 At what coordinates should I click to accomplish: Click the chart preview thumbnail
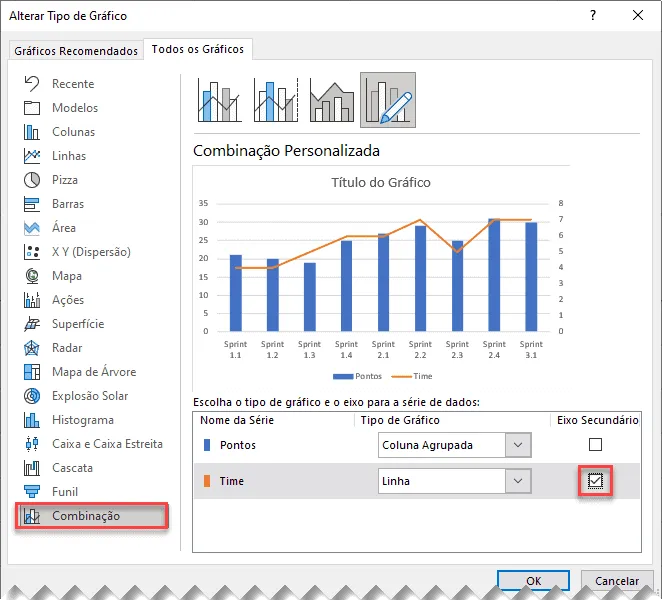point(381,279)
